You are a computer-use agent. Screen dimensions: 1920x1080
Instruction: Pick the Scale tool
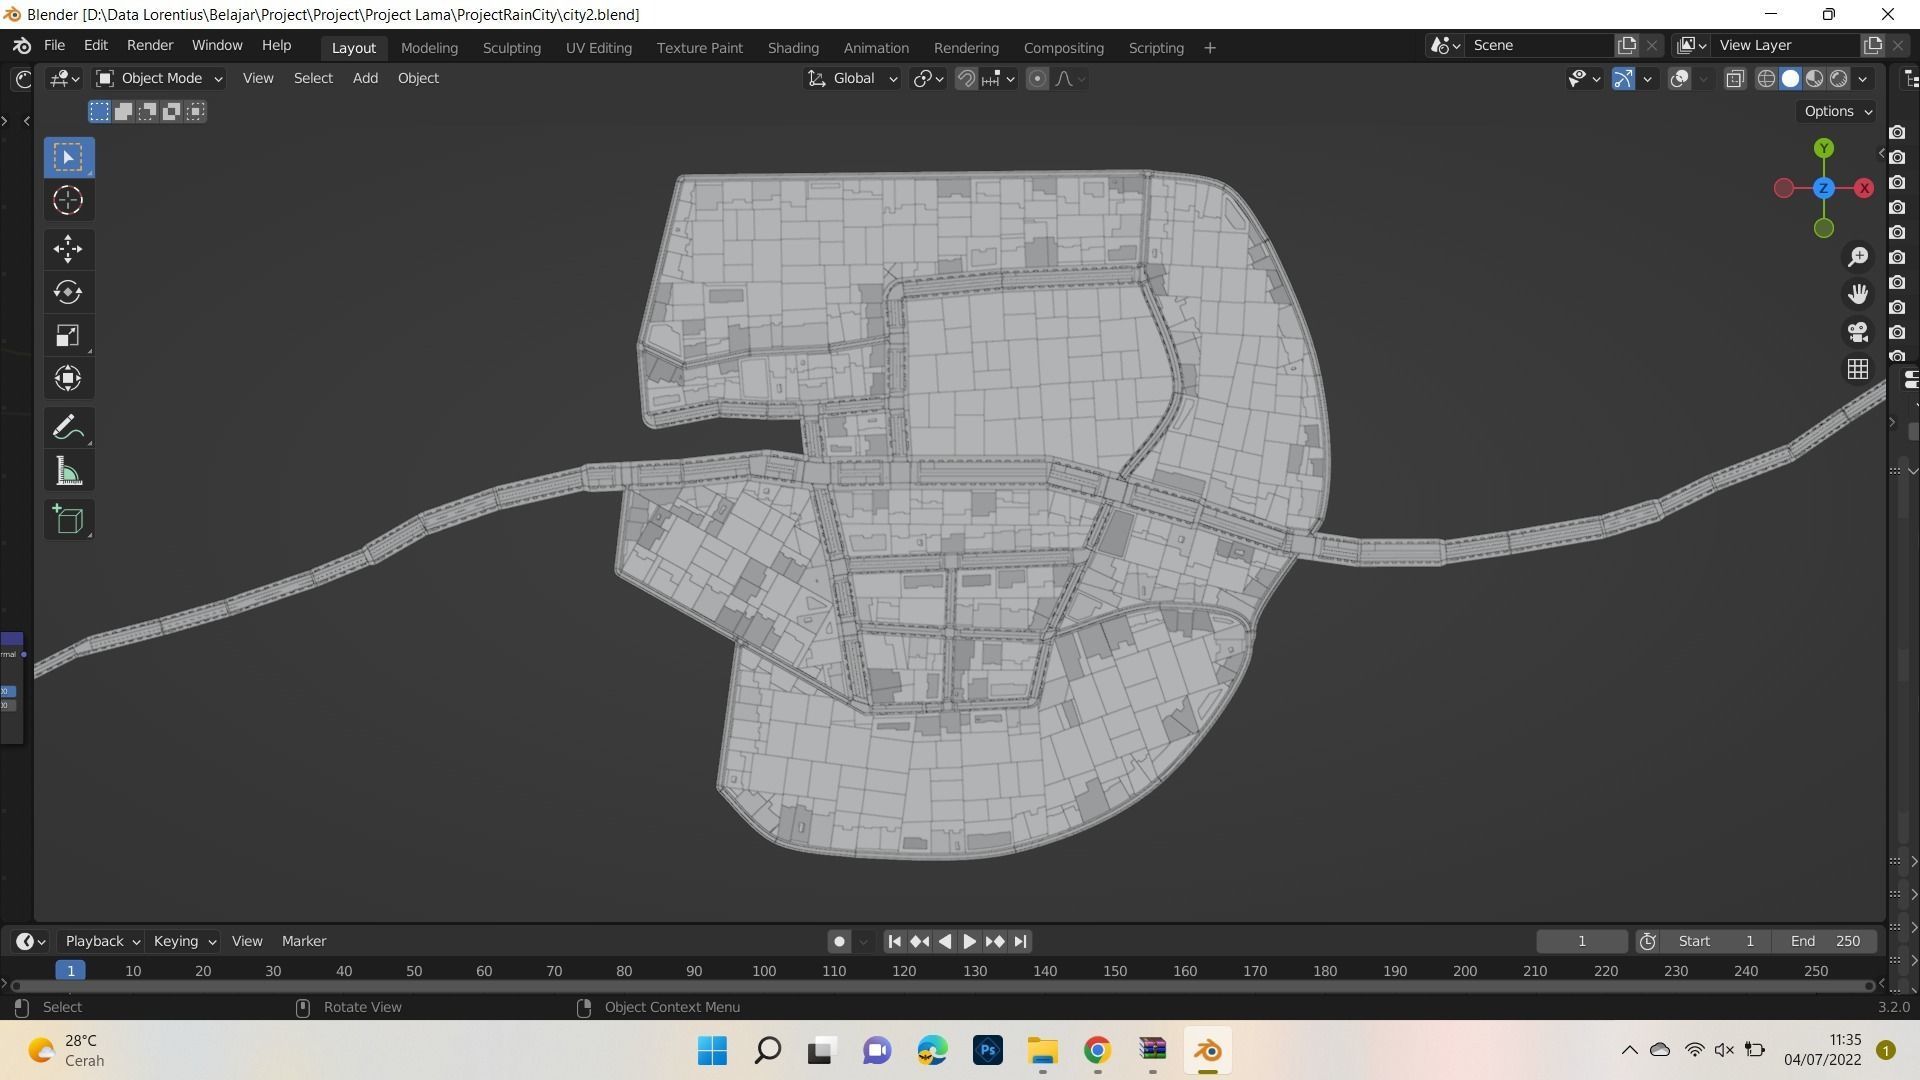68,335
